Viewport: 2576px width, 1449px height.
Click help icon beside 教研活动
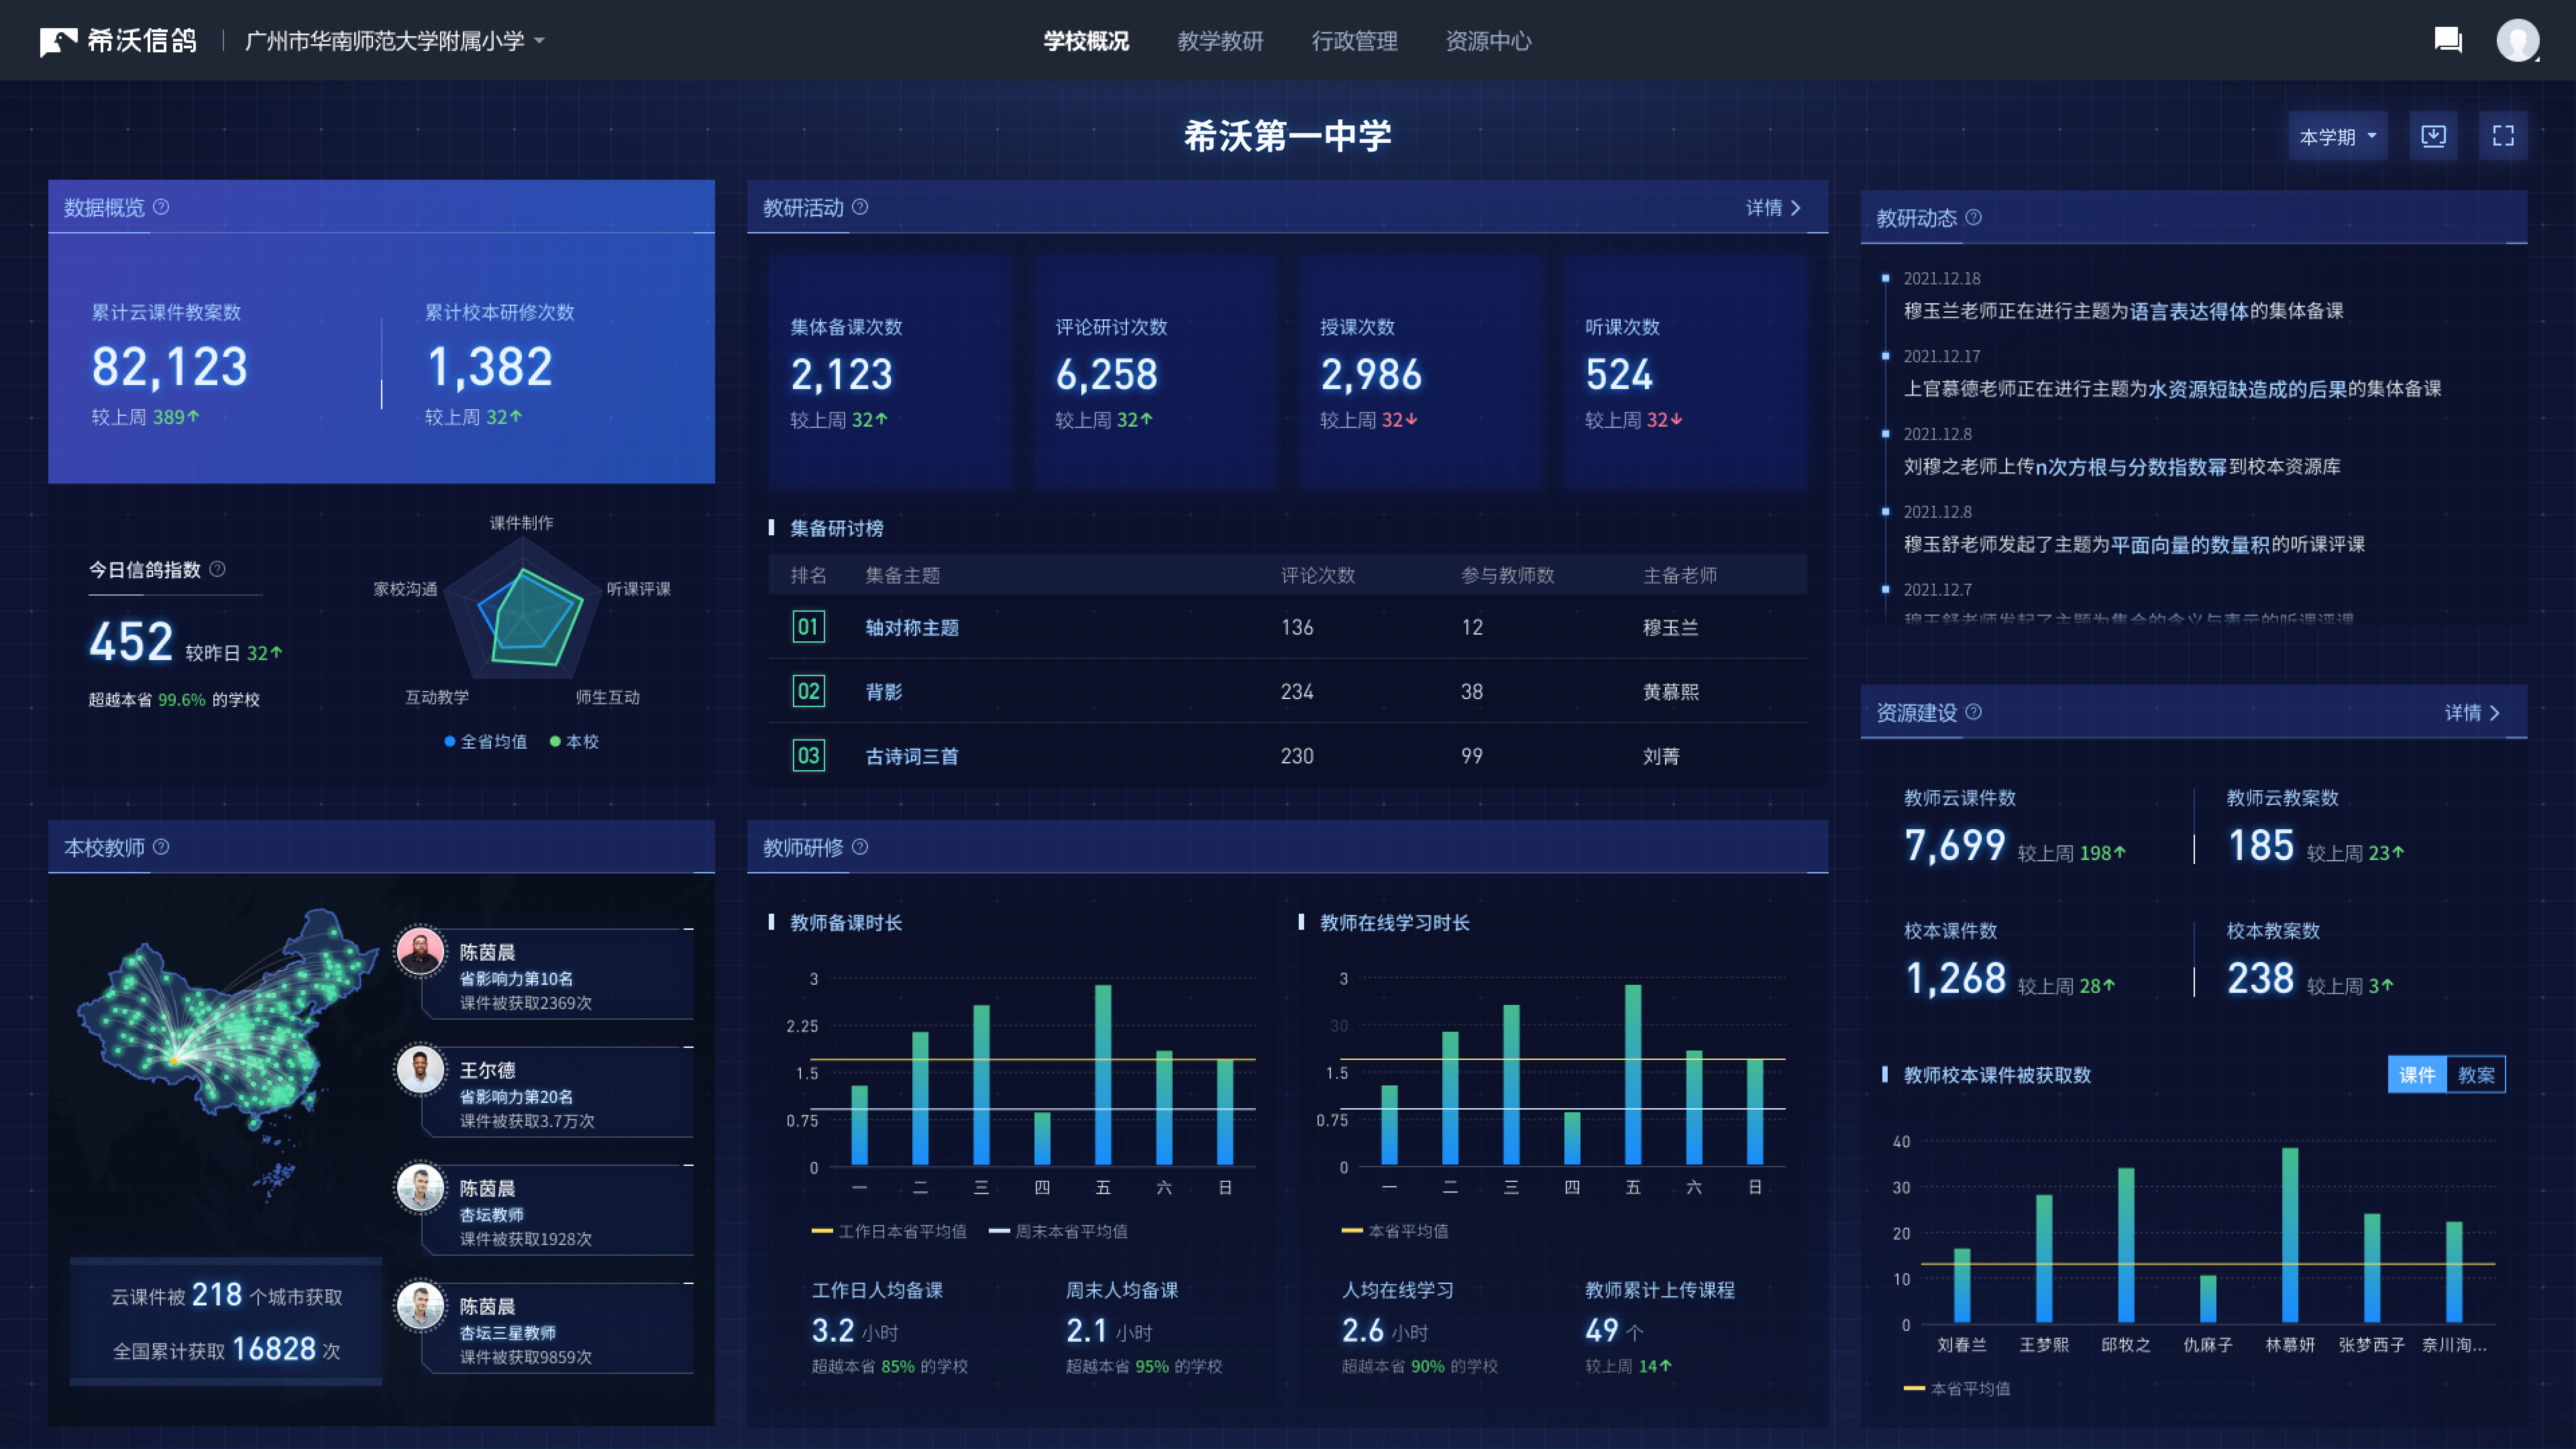click(x=860, y=207)
